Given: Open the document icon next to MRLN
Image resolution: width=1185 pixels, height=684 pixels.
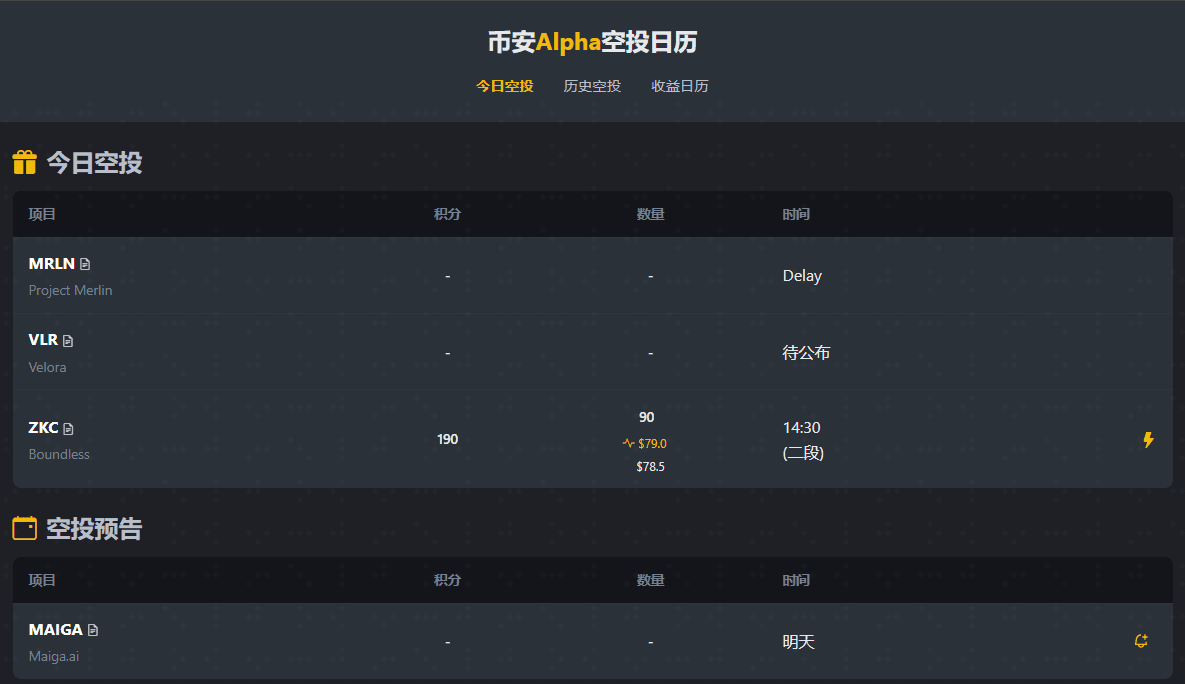Looking at the screenshot, I should pyautogui.click(x=85, y=264).
